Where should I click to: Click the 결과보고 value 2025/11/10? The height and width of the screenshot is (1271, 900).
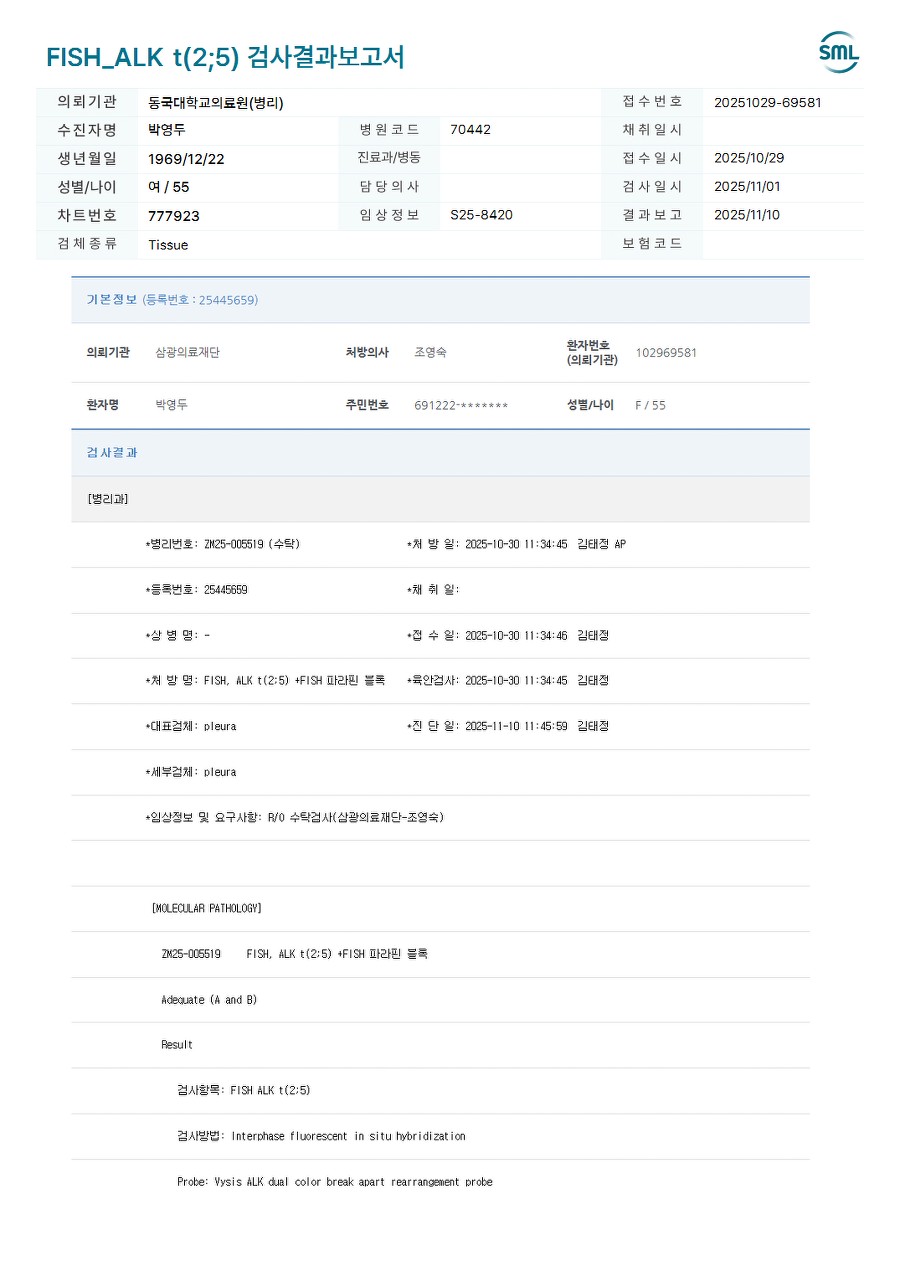(747, 215)
